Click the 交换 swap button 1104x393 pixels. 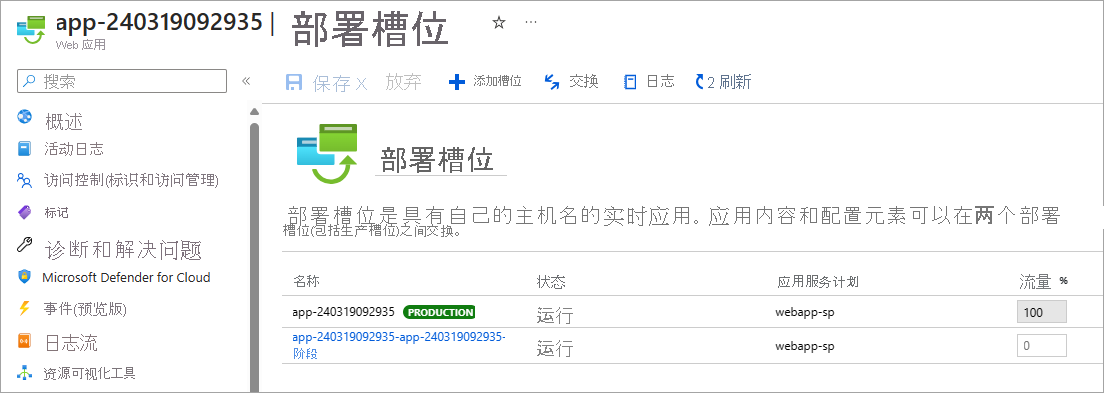click(572, 82)
